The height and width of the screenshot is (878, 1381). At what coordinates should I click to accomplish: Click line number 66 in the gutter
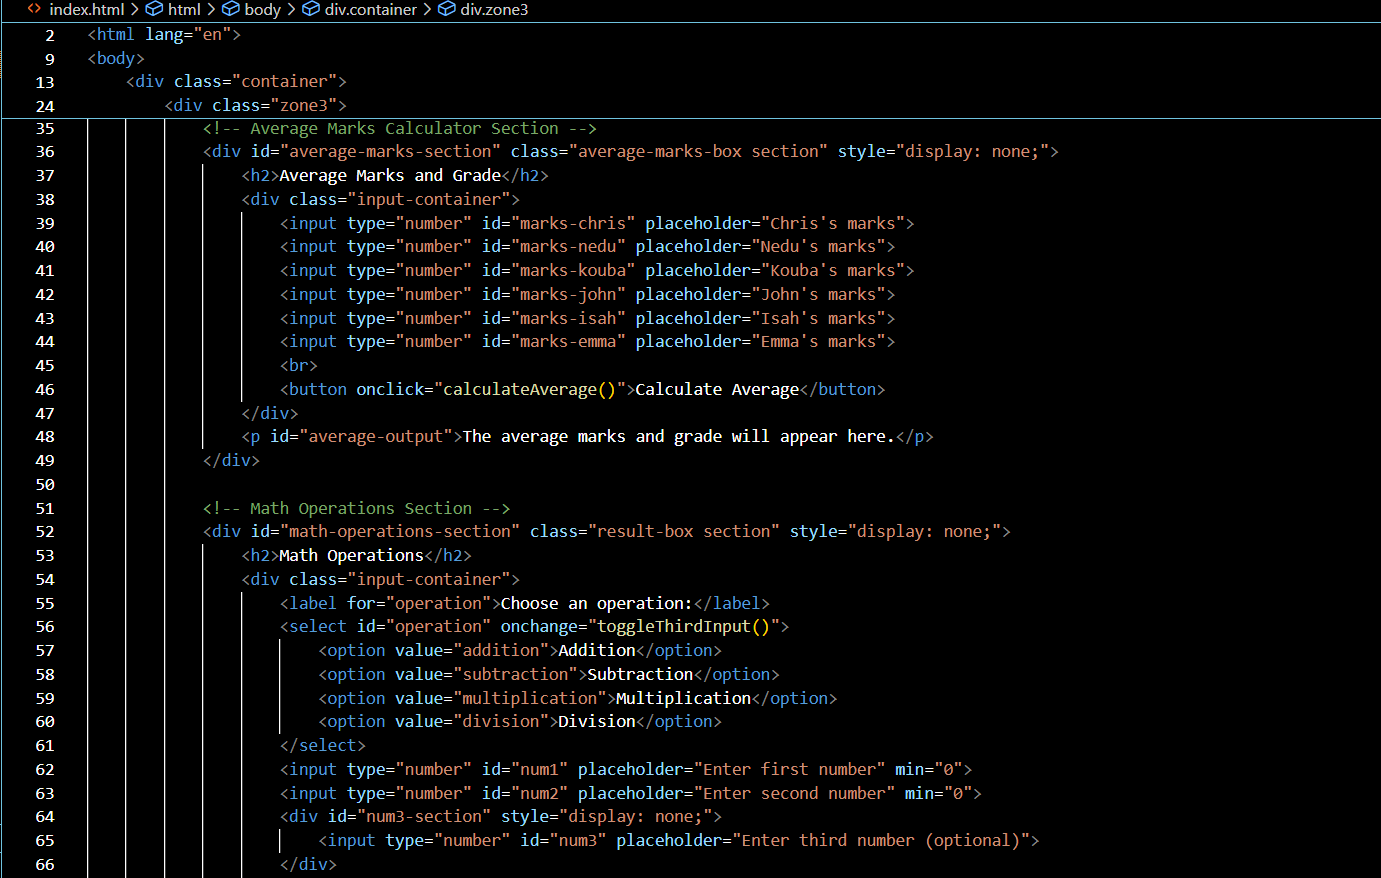tap(45, 864)
